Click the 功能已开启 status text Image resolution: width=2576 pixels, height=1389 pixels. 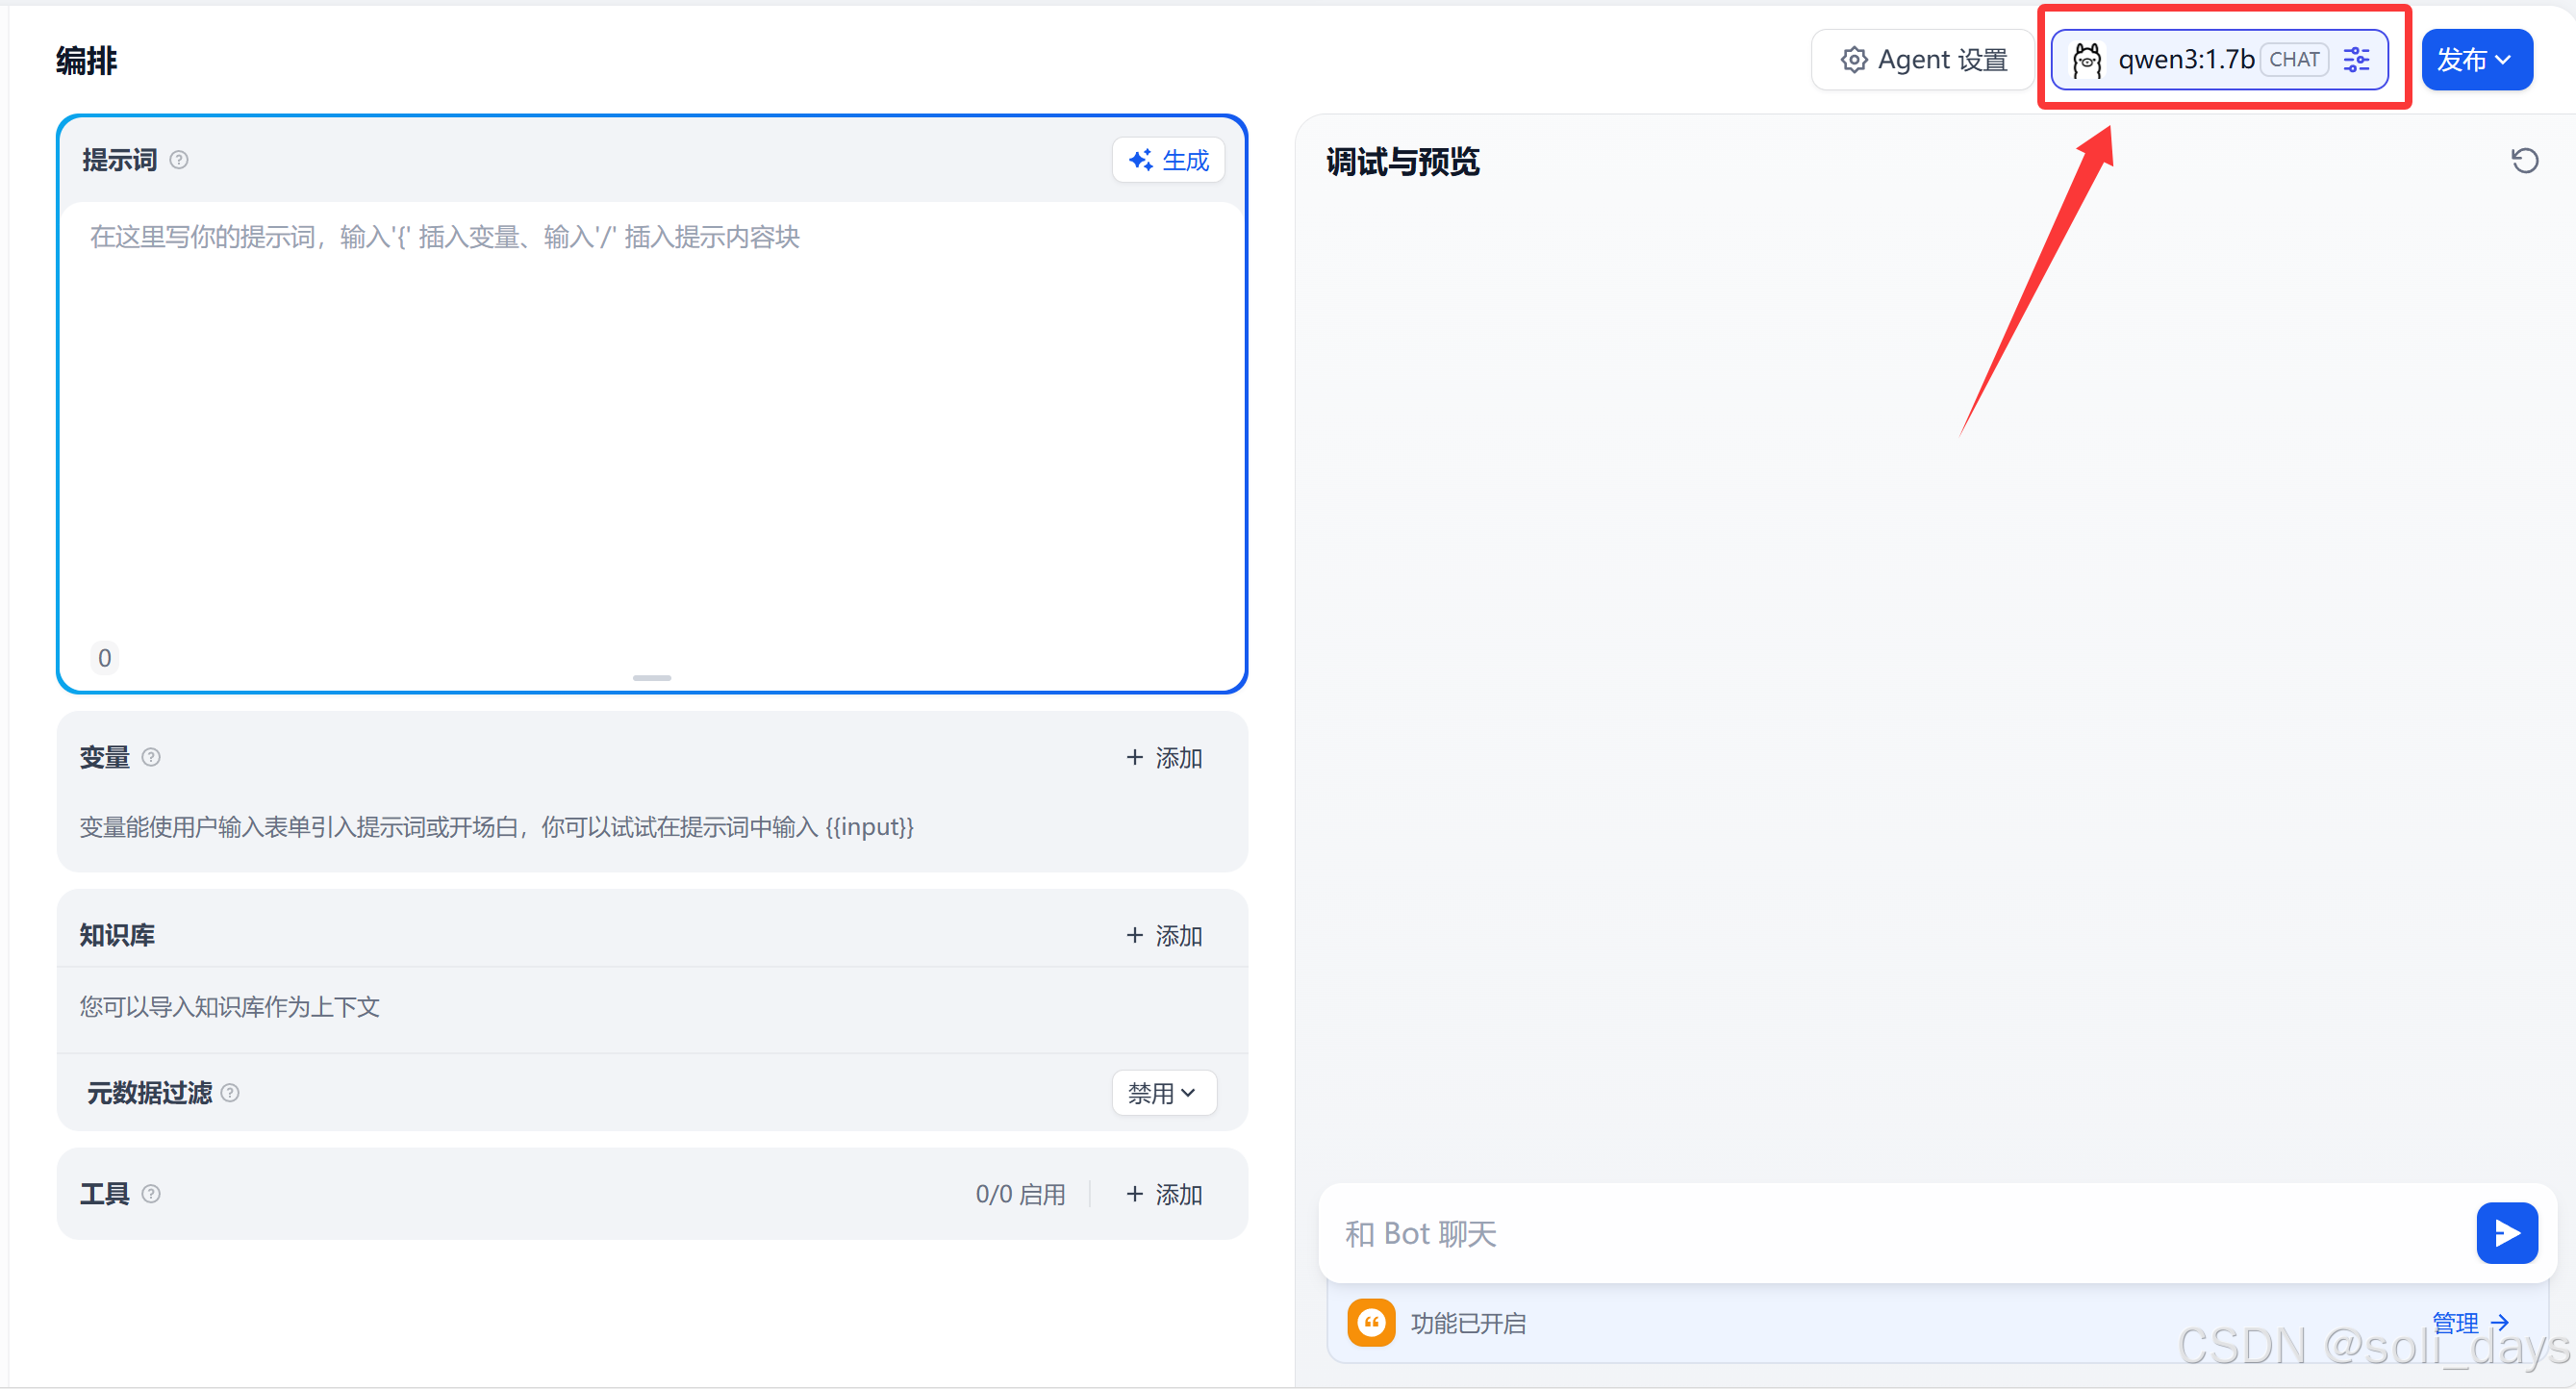[1468, 1323]
